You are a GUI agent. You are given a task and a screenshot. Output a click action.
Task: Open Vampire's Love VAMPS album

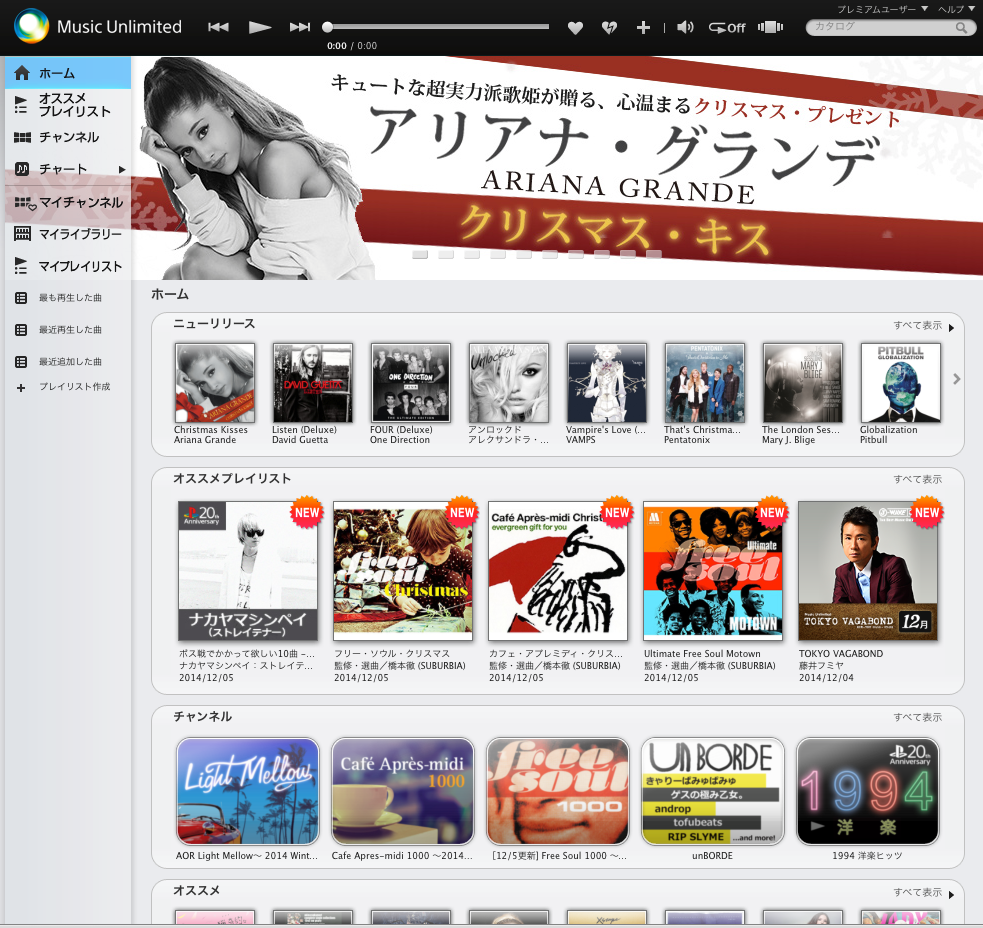(607, 382)
